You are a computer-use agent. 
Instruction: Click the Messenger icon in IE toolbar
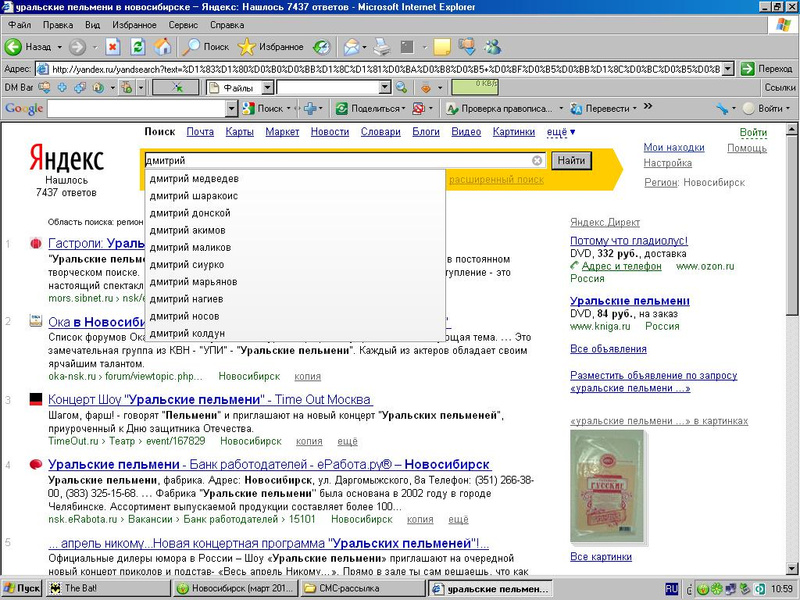pyautogui.click(x=493, y=47)
